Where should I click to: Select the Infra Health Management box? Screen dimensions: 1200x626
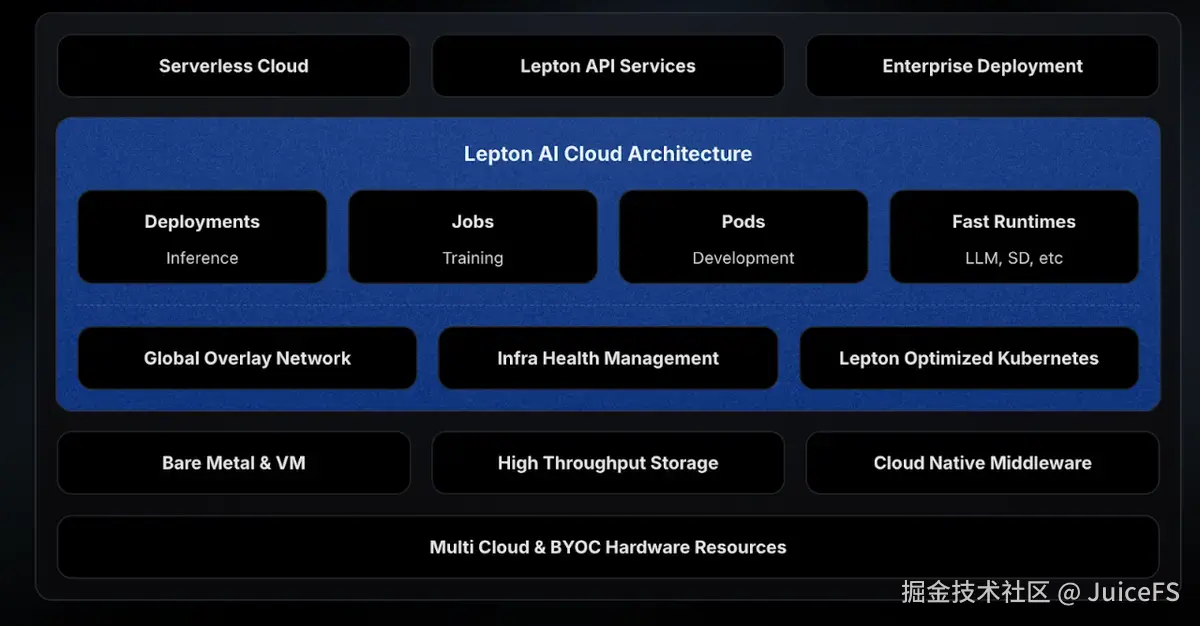click(x=608, y=358)
